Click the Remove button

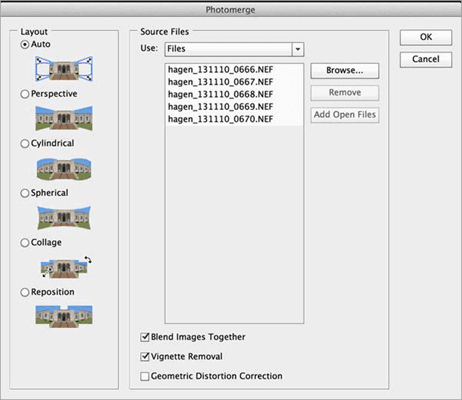click(x=345, y=93)
